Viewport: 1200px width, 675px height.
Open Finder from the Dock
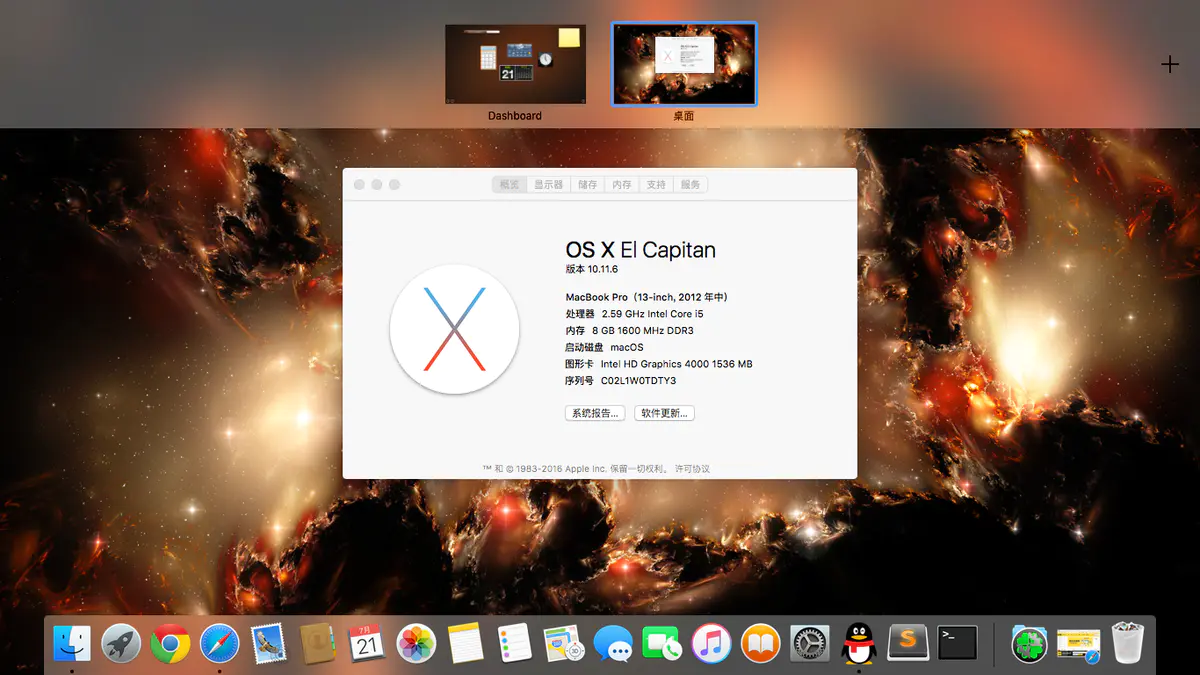pyautogui.click(x=72, y=643)
